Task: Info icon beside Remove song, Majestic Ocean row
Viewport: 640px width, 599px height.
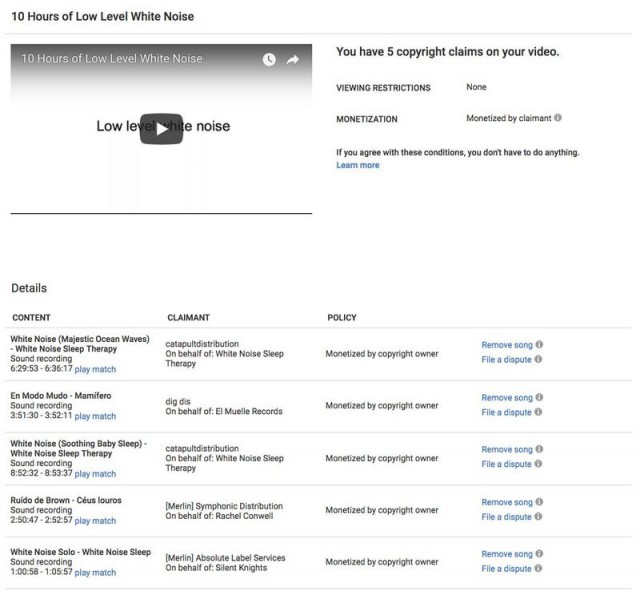Action: [x=539, y=344]
